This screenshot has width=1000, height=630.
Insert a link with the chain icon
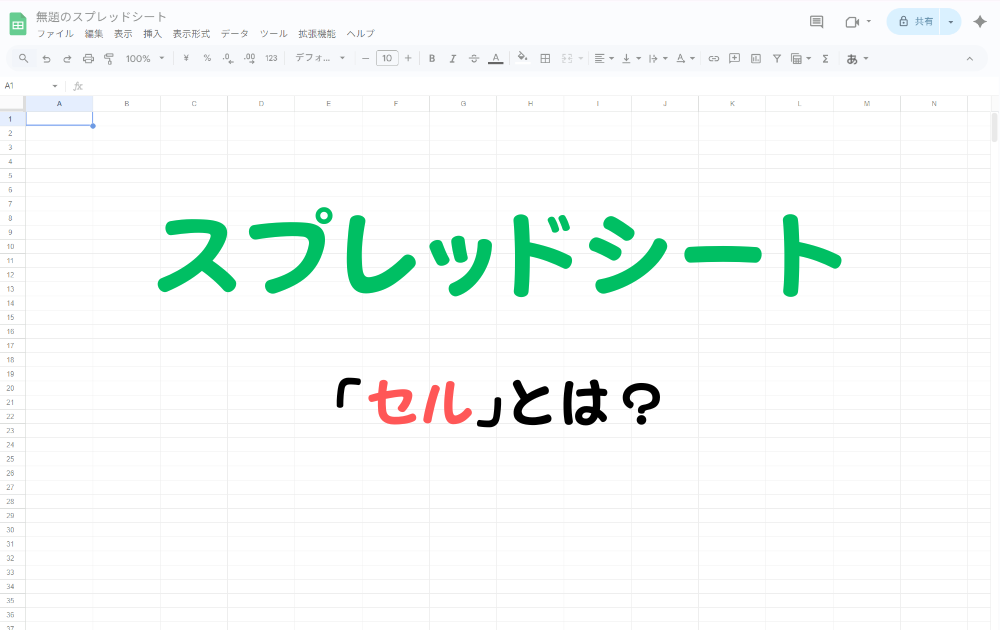714,59
